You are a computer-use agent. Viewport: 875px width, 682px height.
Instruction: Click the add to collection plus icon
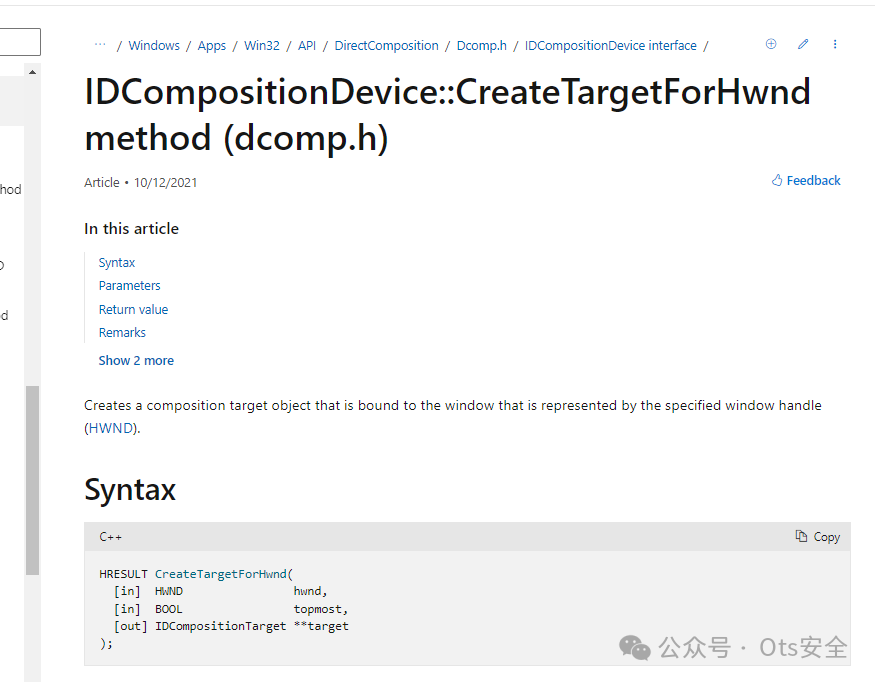click(771, 44)
